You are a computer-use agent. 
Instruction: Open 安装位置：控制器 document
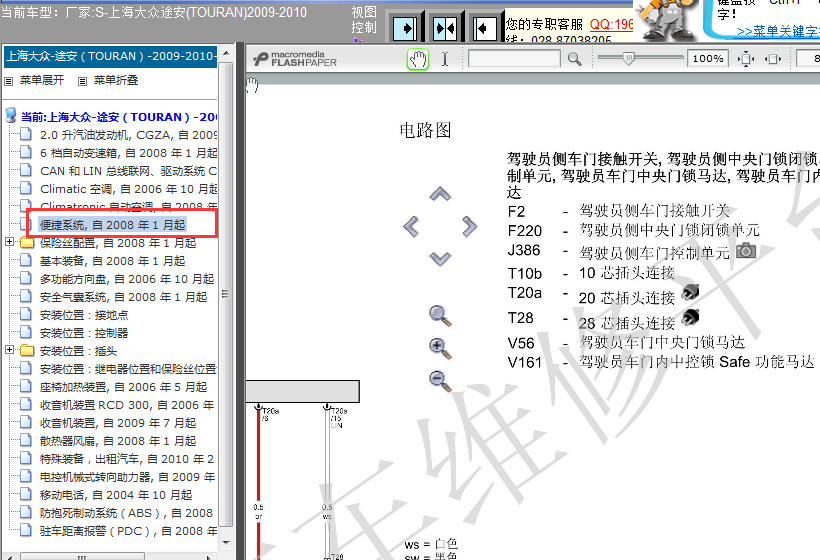pos(84,333)
